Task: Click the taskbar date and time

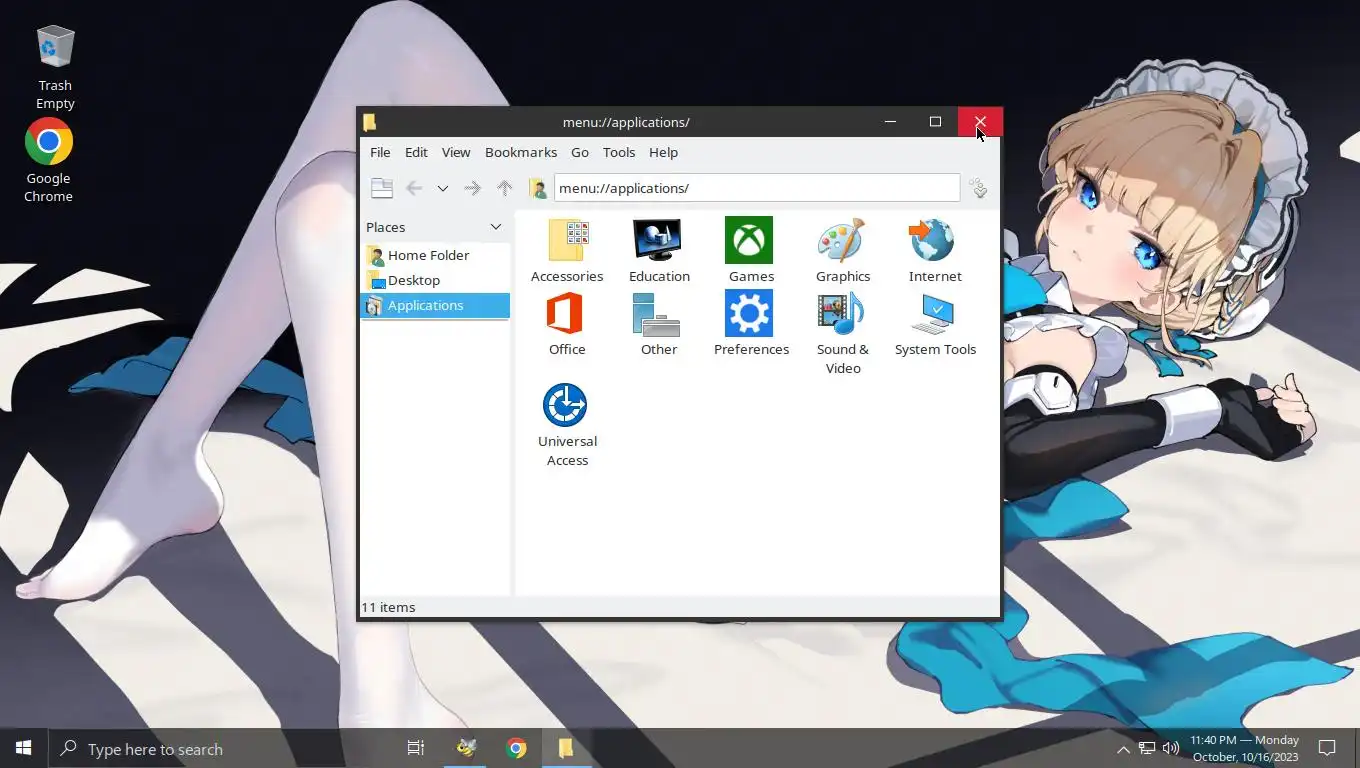Action: [x=1244, y=748]
